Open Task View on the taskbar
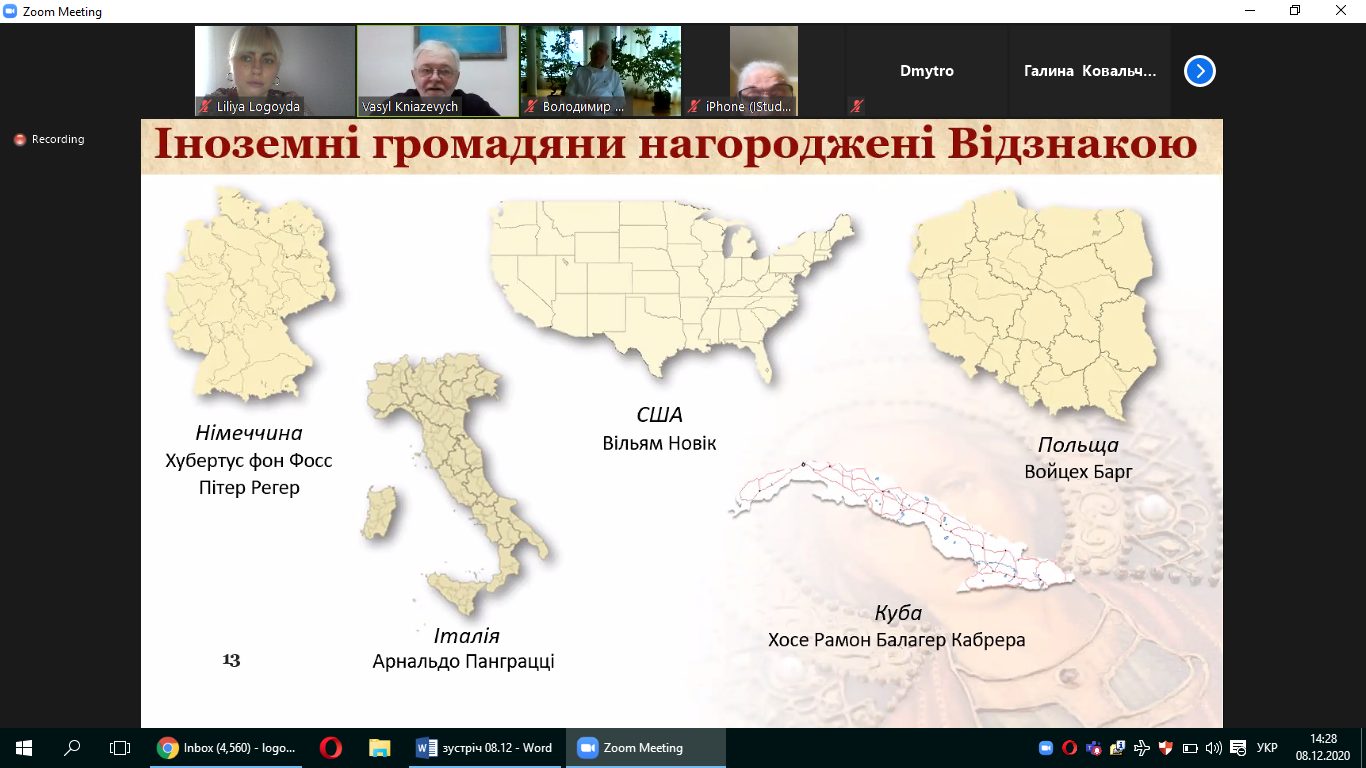 pos(120,748)
